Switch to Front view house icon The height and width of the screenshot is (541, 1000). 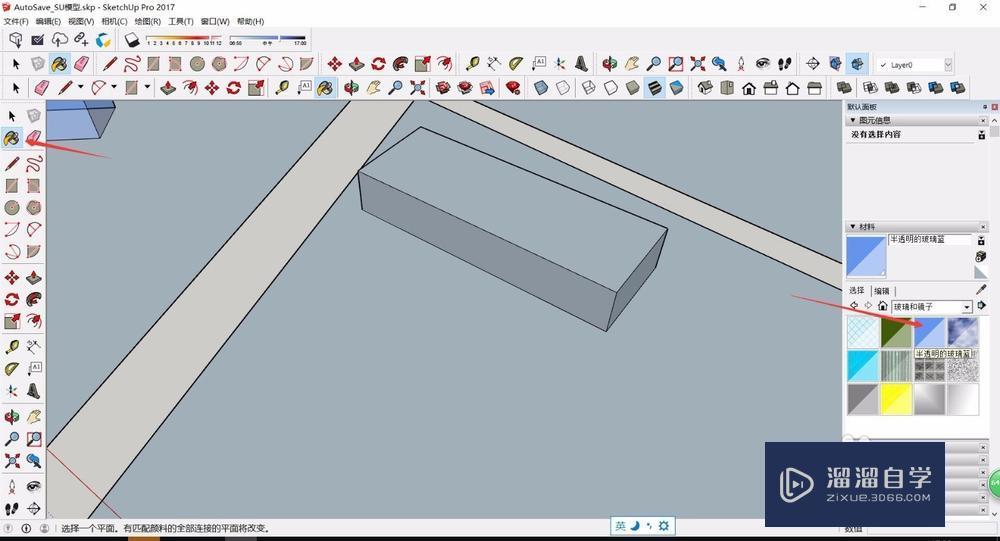tap(749, 87)
